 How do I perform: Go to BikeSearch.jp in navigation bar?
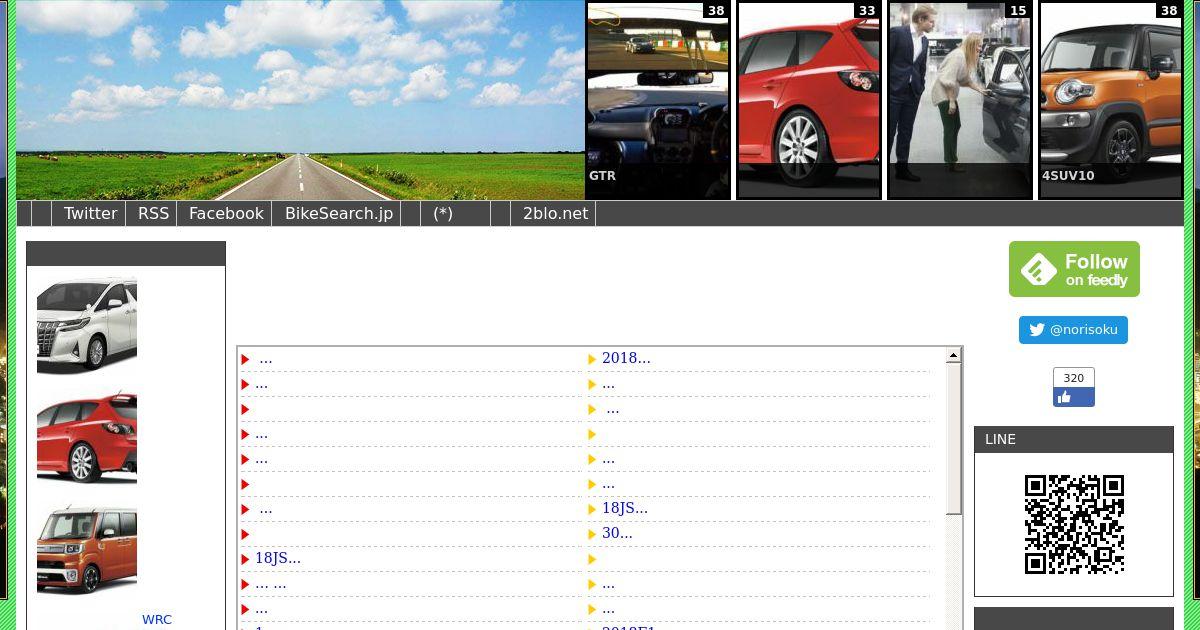339,213
